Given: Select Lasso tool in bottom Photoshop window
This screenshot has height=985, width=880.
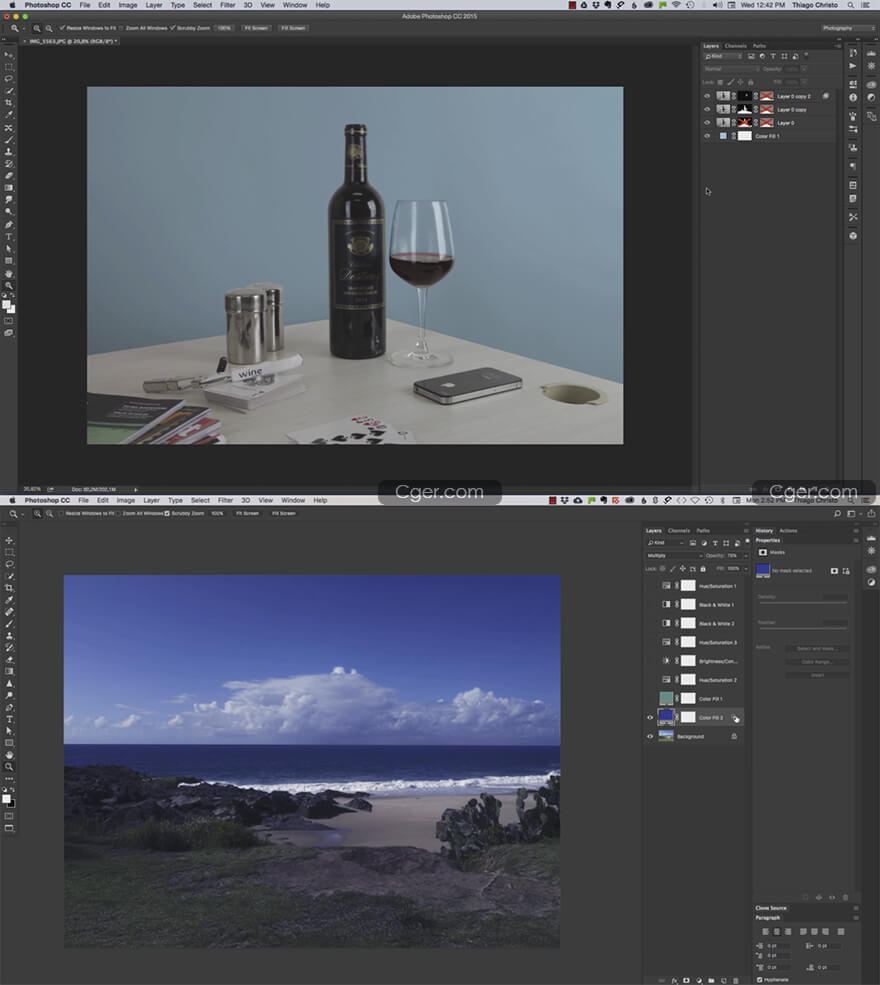Looking at the screenshot, I should [x=9, y=564].
